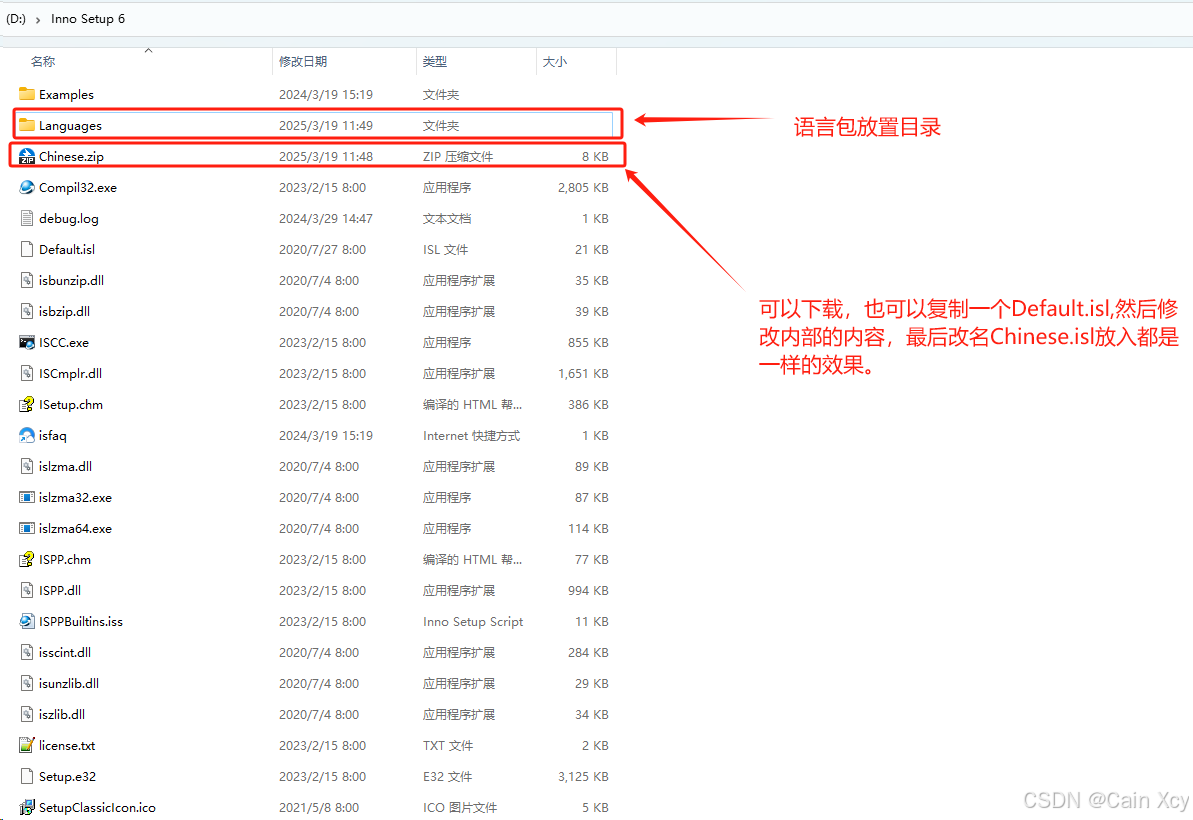Click the ISCC.exe console icon
This screenshot has height=820, width=1193.
coord(27,342)
